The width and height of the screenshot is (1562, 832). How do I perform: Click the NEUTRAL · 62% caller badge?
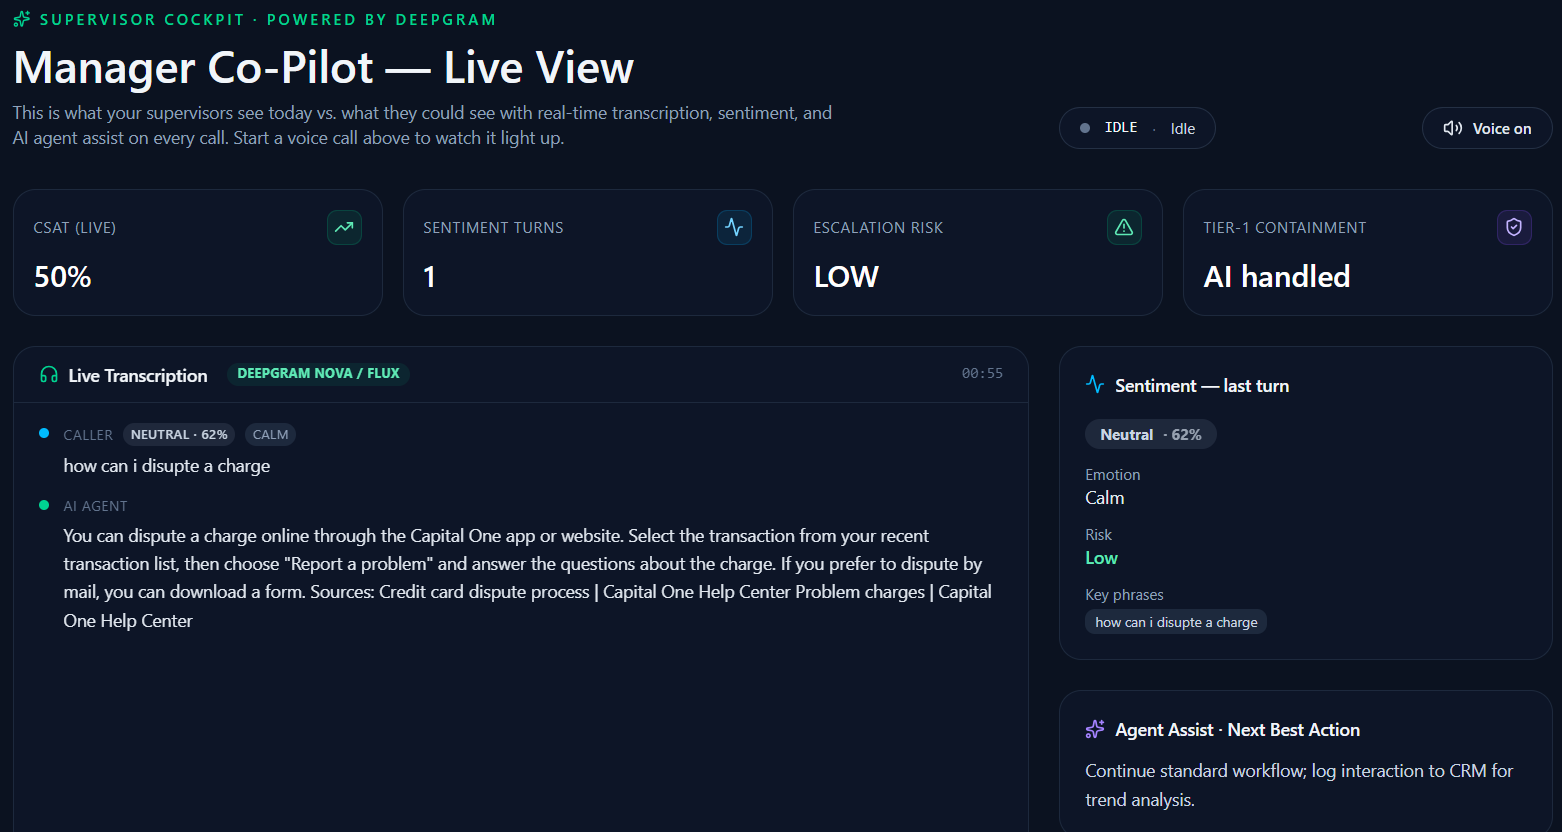click(x=179, y=435)
